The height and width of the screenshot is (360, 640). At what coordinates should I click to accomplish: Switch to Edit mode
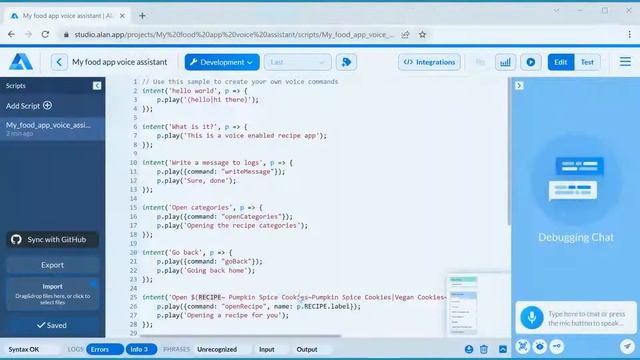pyautogui.click(x=561, y=62)
